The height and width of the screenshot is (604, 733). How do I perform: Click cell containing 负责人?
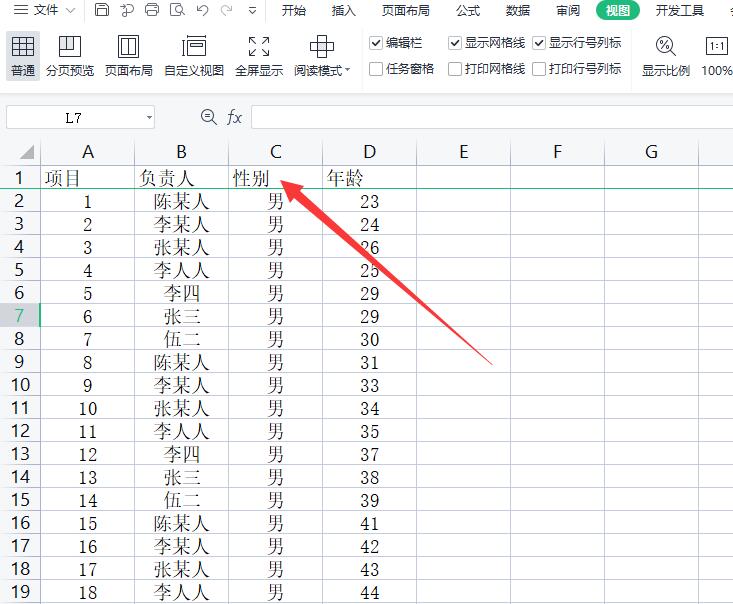point(181,178)
